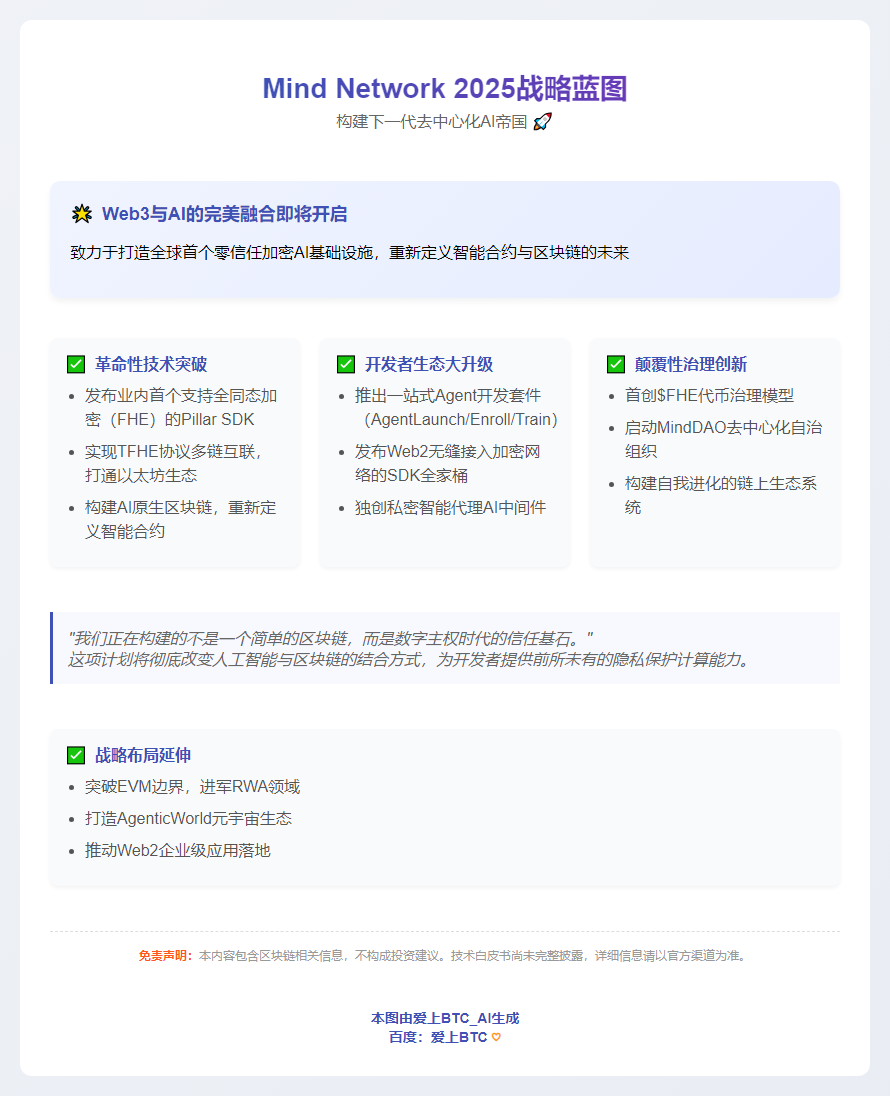The image size is (890, 1096).
Task: Click the bullet 启动MindDAO去中心化自治组织
Action: point(723,440)
